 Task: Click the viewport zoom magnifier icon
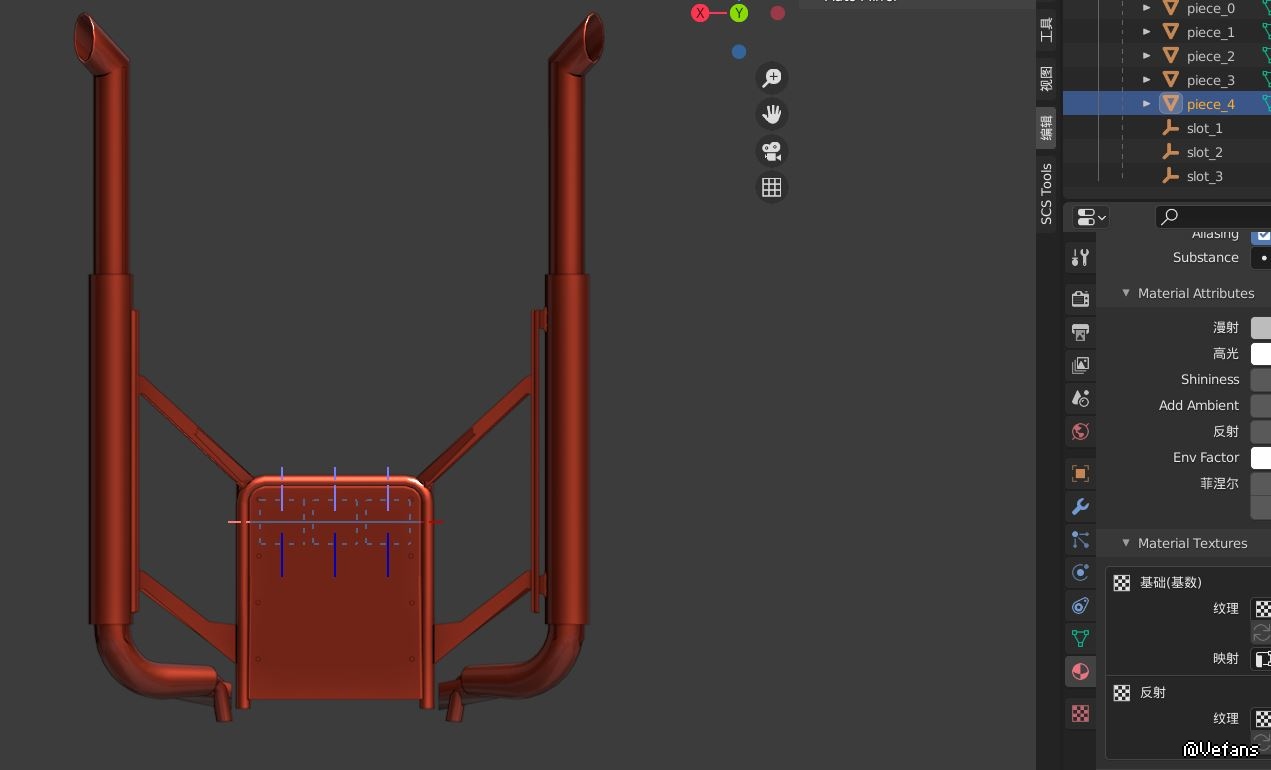tap(772, 78)
